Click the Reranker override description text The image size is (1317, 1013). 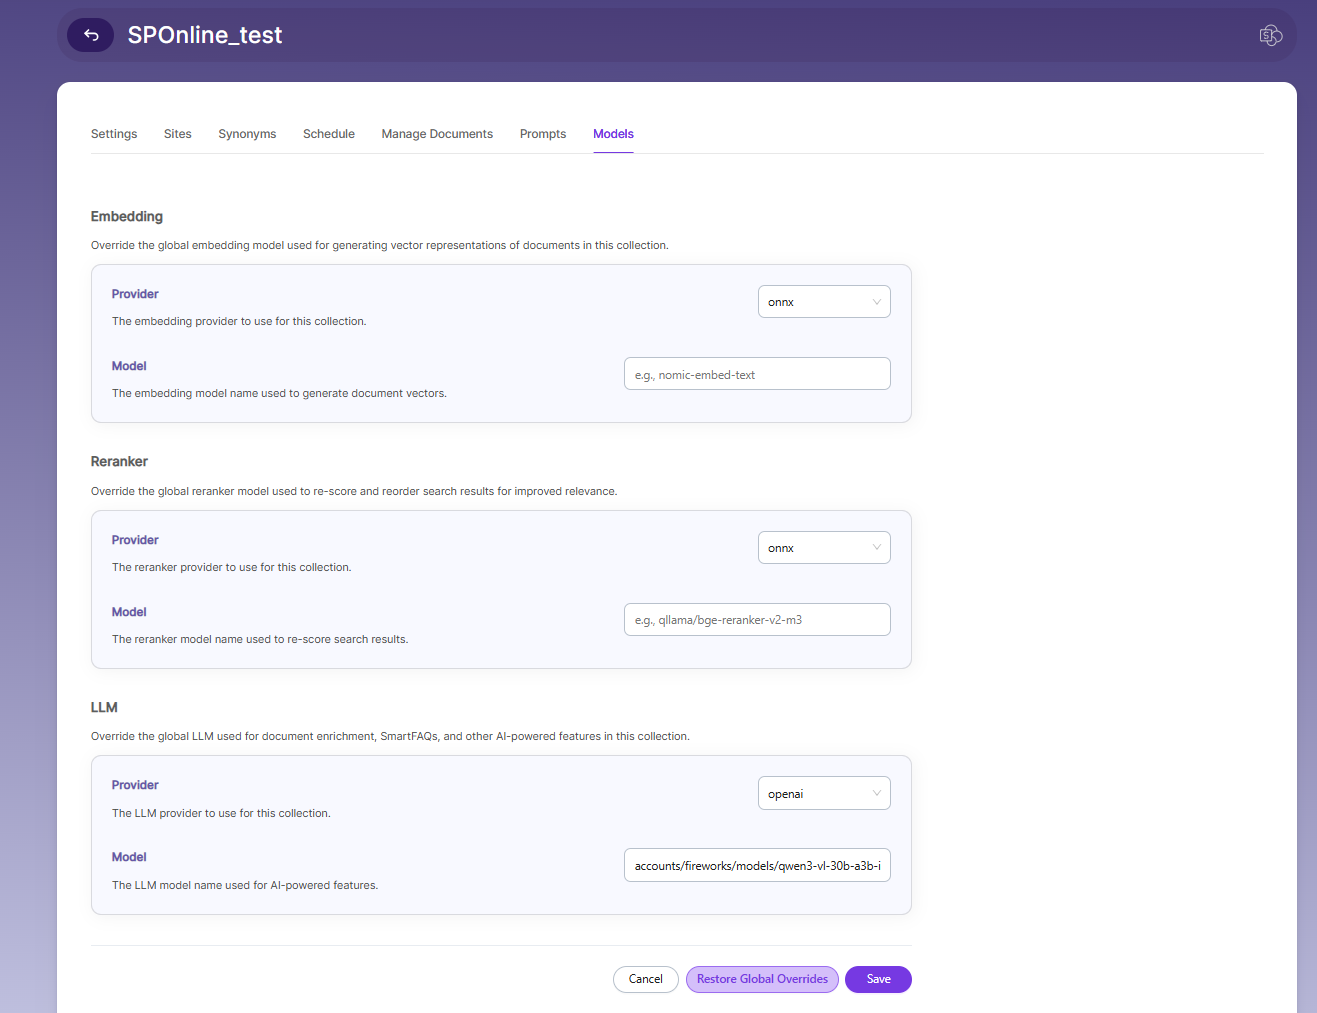354,491
